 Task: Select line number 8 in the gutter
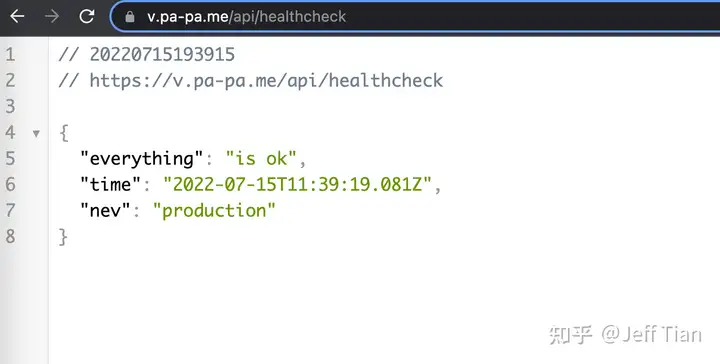10,236
